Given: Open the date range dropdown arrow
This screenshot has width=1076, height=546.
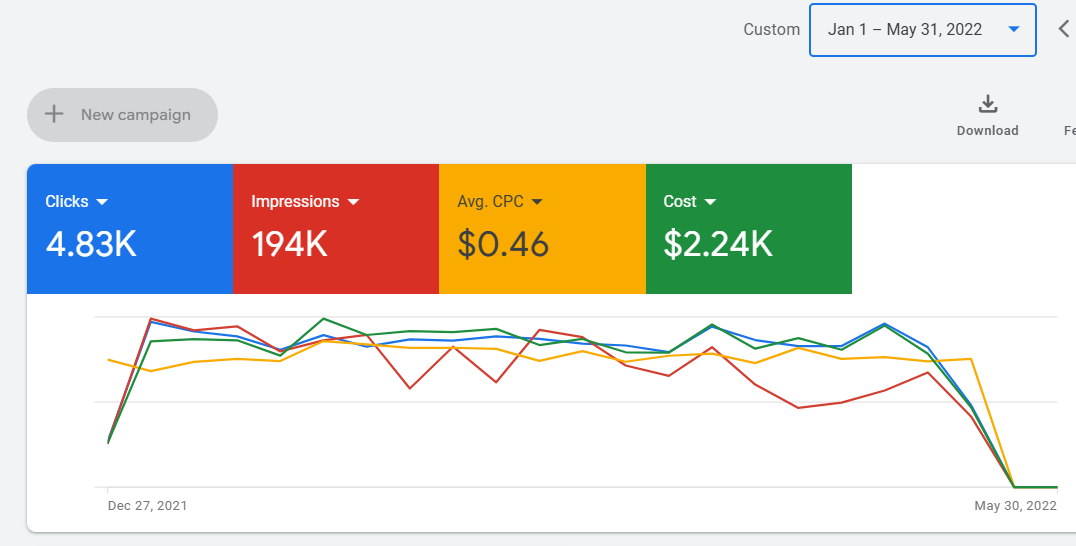Looking at the screenshot, I should coord(1014,29).
